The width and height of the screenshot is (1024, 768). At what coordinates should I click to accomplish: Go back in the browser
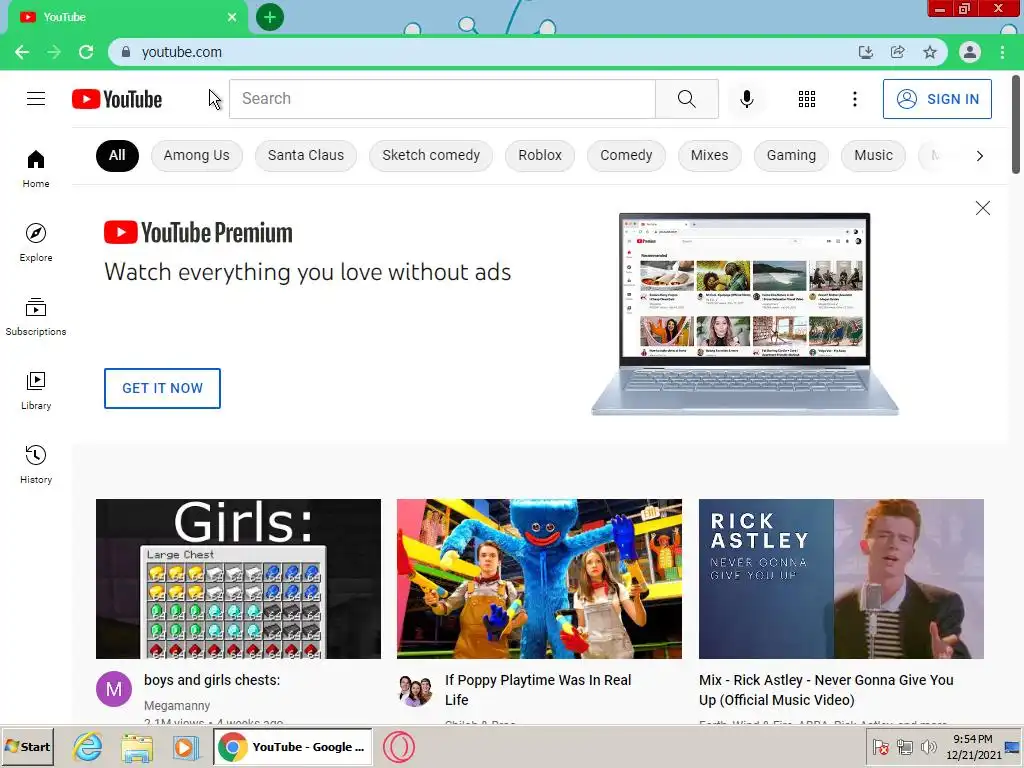(22, 52)
